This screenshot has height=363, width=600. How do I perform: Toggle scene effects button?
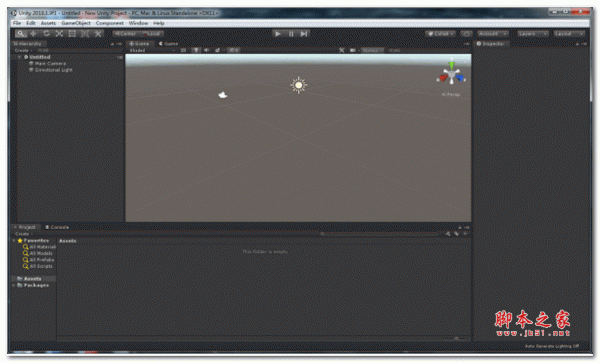(x=218, y=50)
